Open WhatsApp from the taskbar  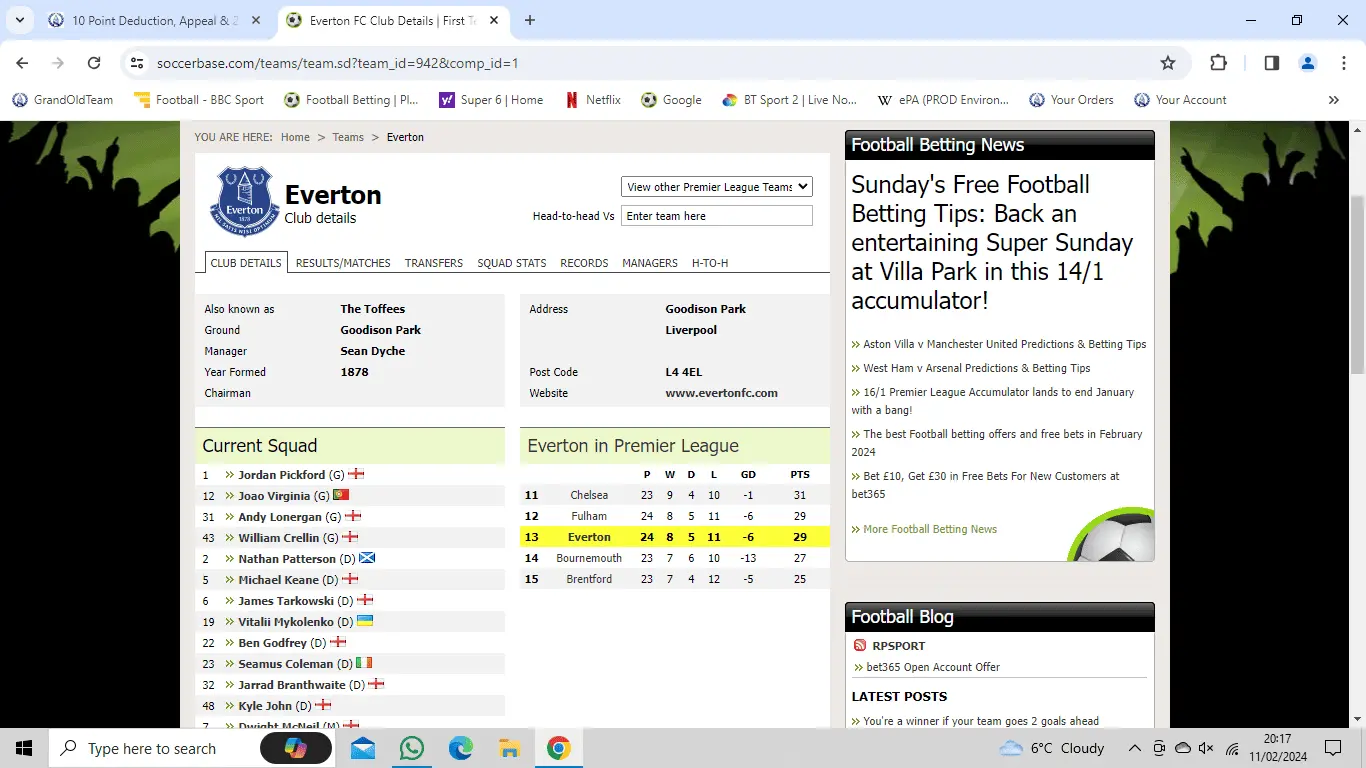(x=411, y=748)
